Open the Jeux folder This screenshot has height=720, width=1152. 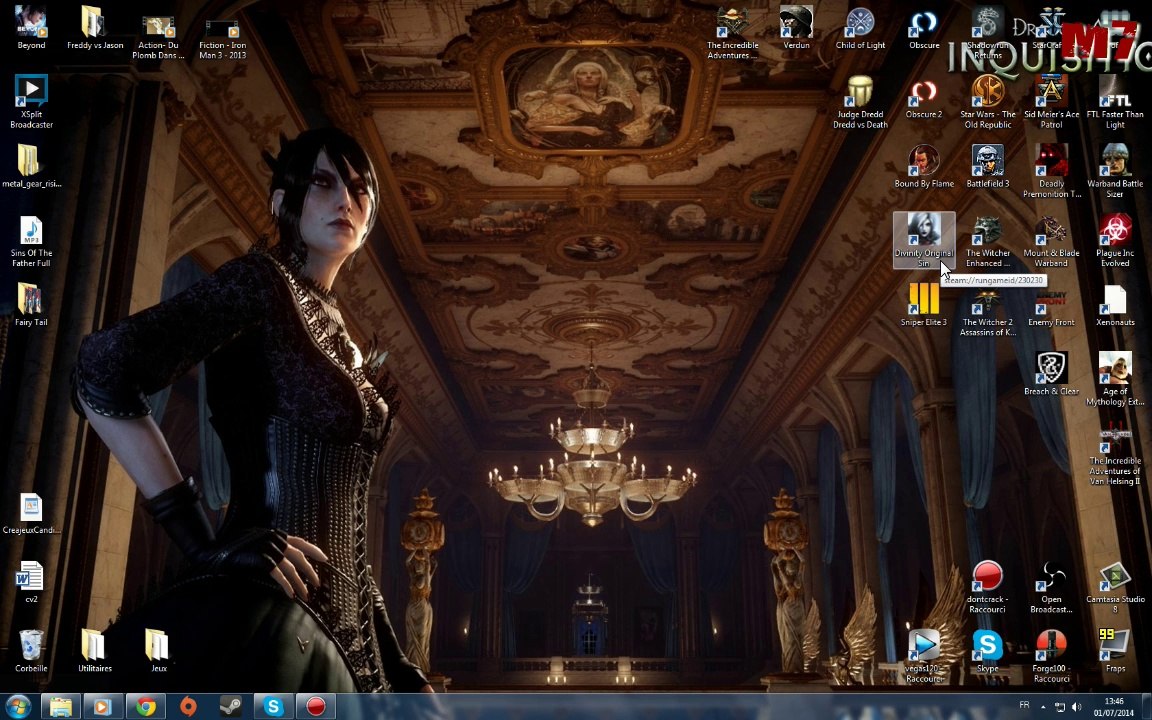pos(159,651)
